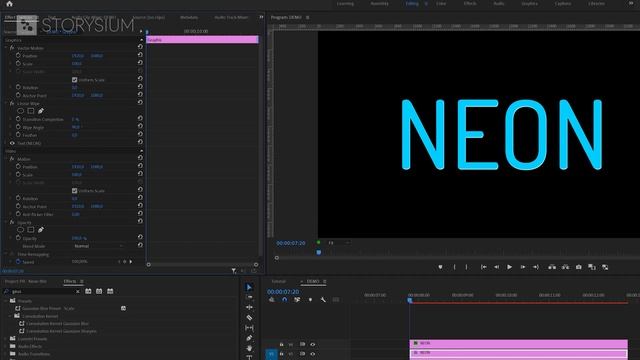The image size is (640, 360).
Task: Add marker in timeline header
Action: (x=310, y=300)
